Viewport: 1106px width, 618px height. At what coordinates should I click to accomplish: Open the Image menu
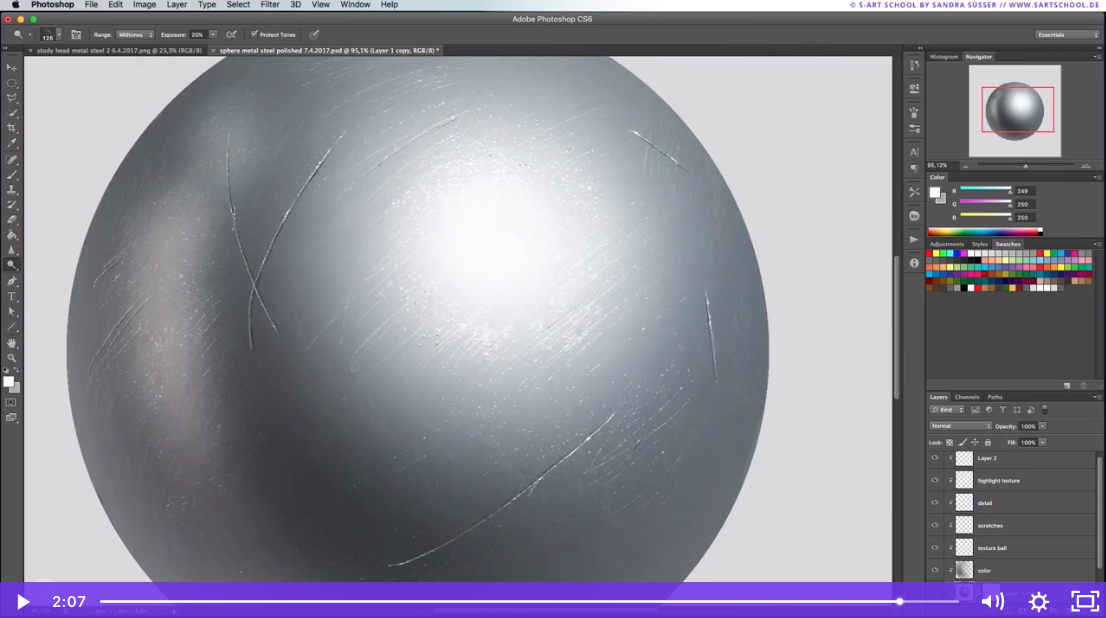pyautogui.click(x=145, y=5)
